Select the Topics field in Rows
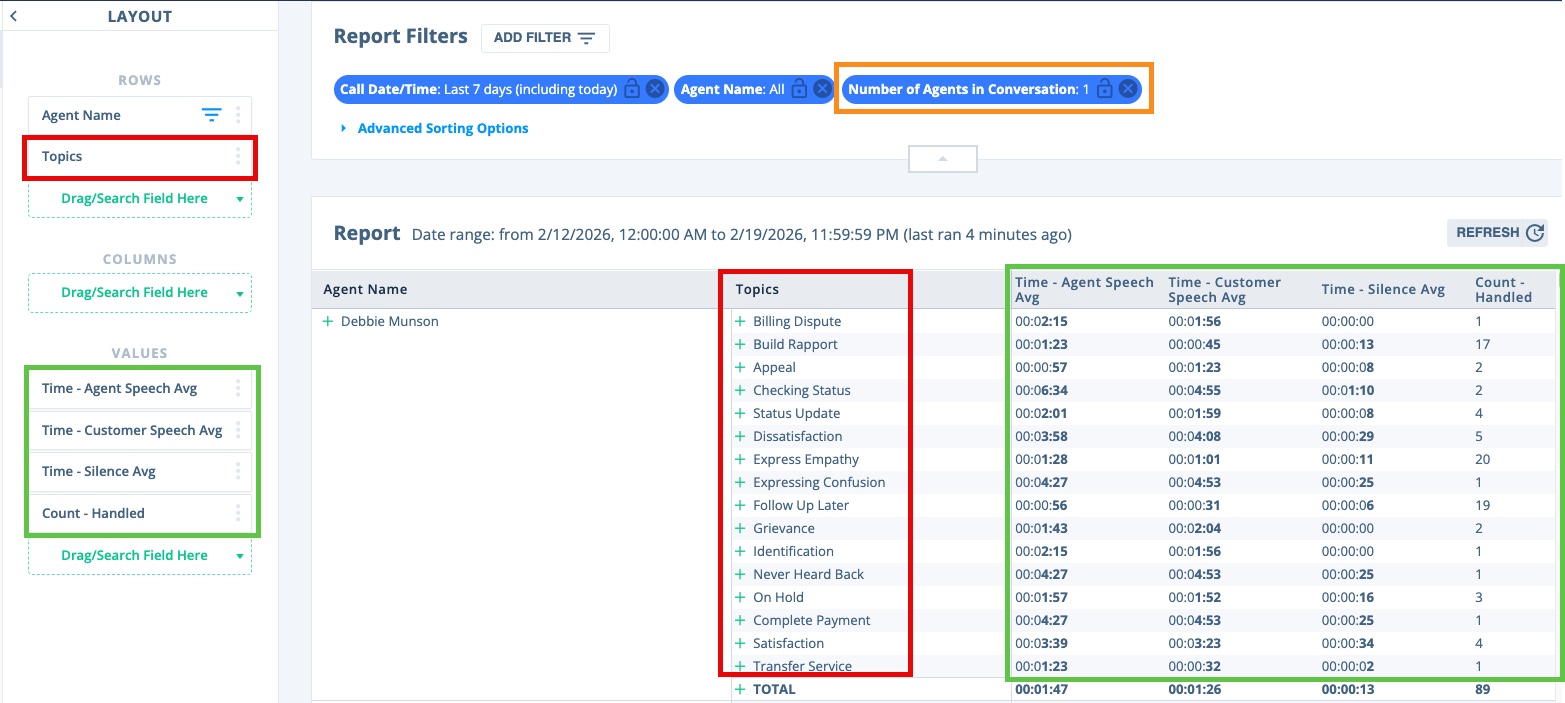 click(x=140, y=156)
